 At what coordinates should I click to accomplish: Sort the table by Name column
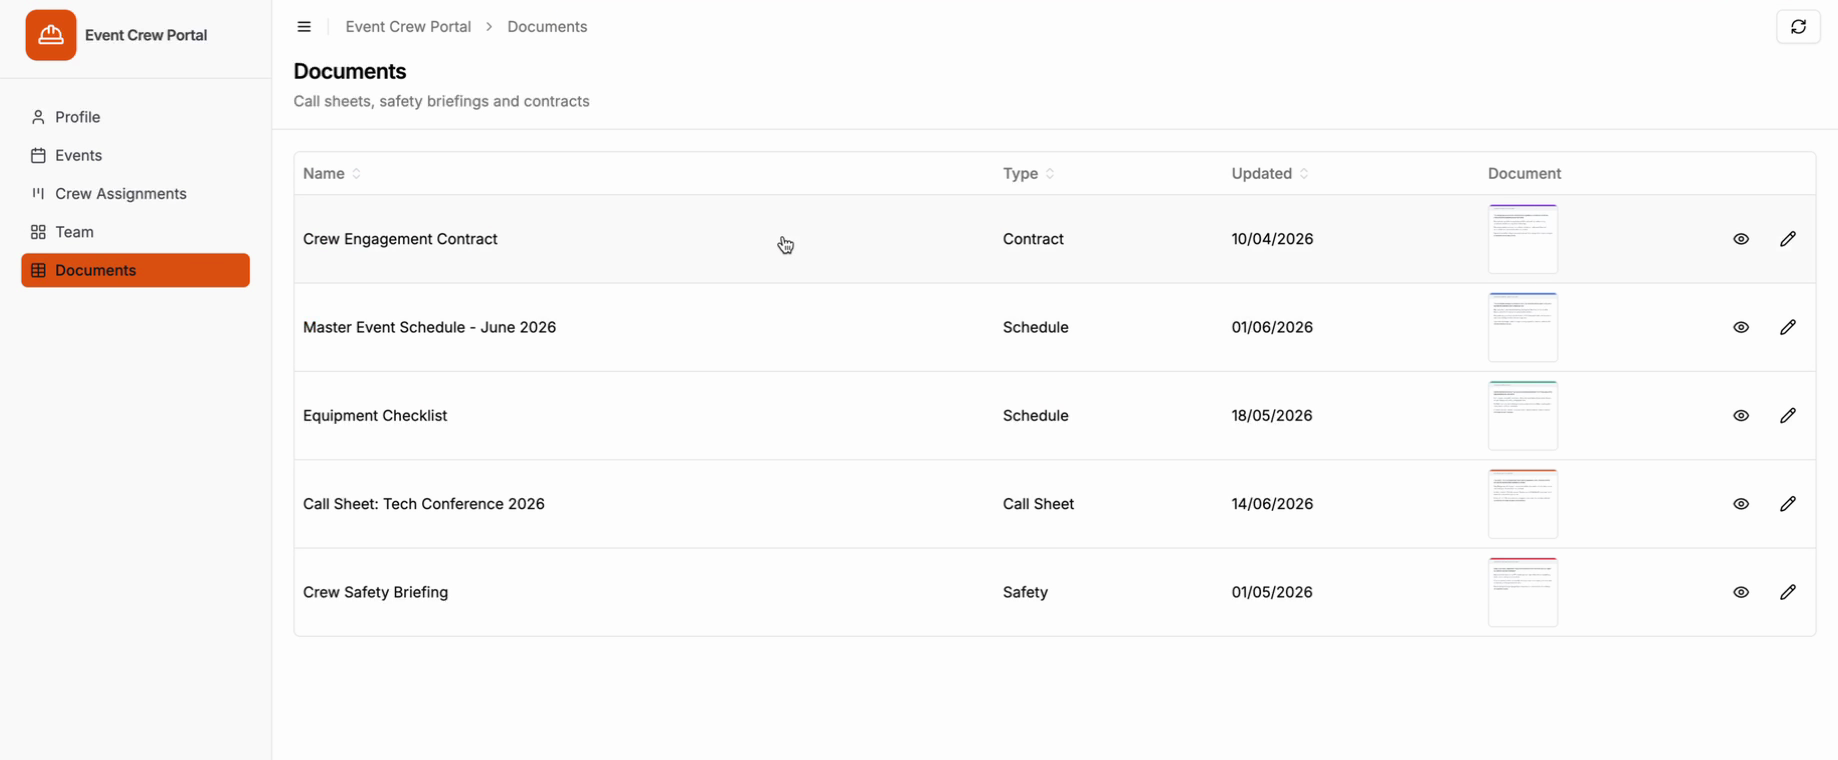pos(332,174)
